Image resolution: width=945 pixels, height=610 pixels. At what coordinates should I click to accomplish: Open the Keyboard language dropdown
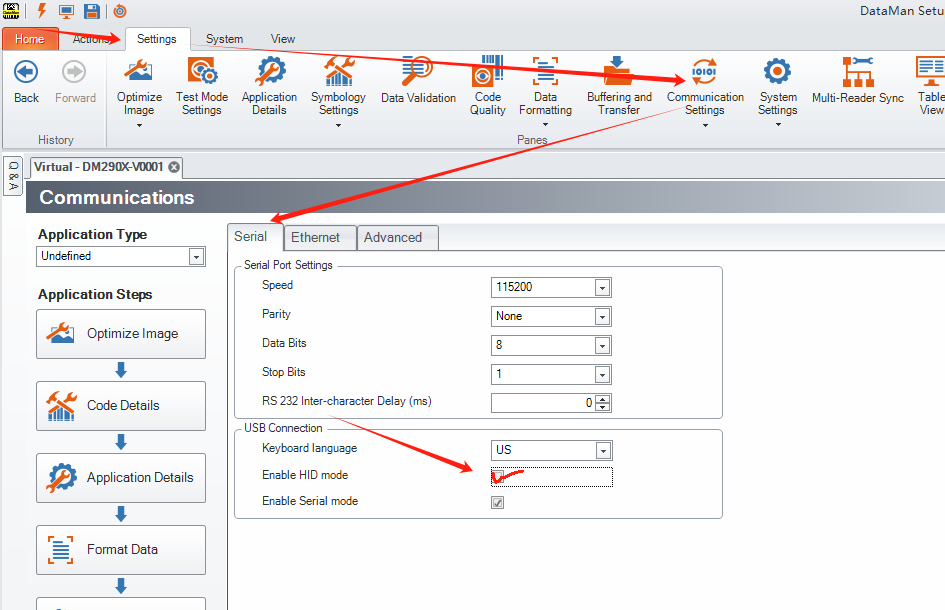603,450
